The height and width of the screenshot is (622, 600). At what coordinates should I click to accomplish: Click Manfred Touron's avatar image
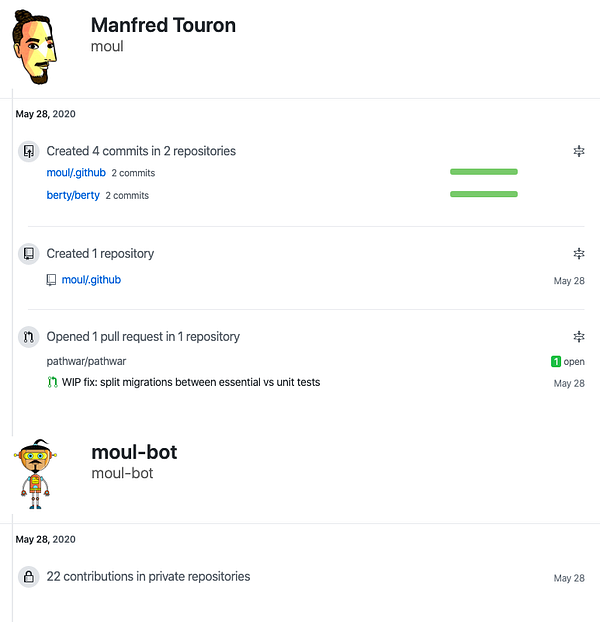tap(34, 47)
